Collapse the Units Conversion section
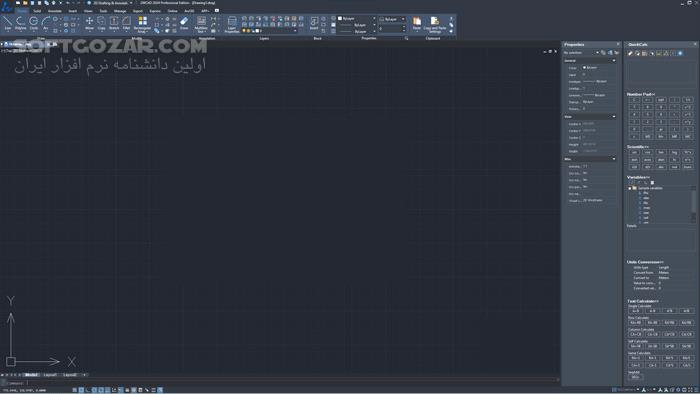 (645, 262)
